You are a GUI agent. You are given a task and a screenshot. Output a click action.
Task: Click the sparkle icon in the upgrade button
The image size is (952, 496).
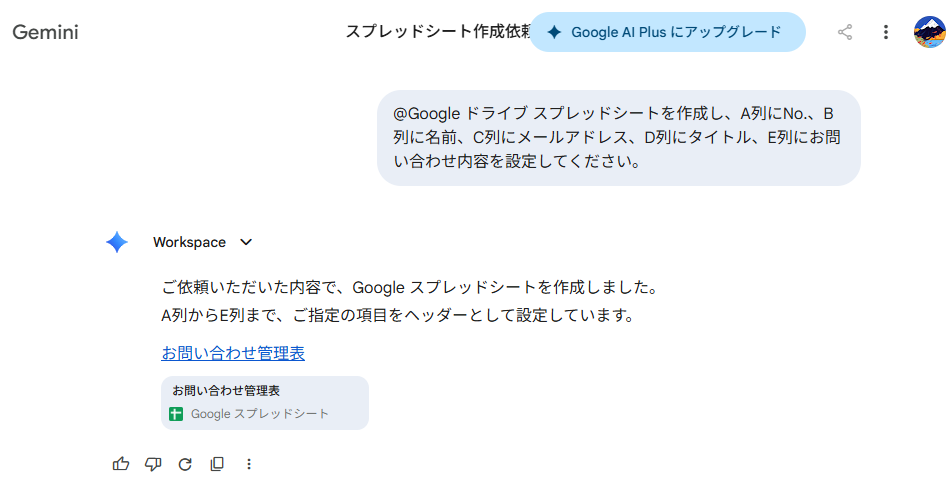(x=554, y=32)
